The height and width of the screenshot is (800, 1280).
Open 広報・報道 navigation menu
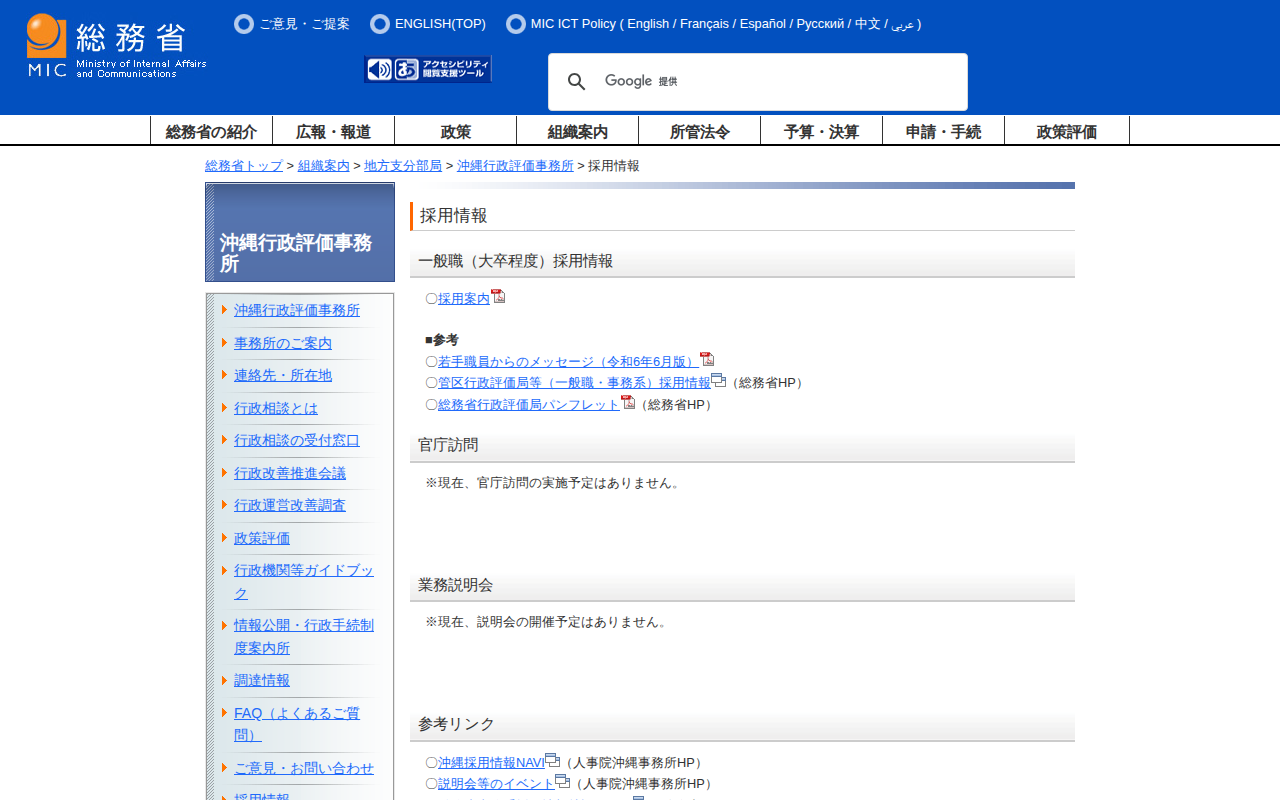[x=333, y=131]
